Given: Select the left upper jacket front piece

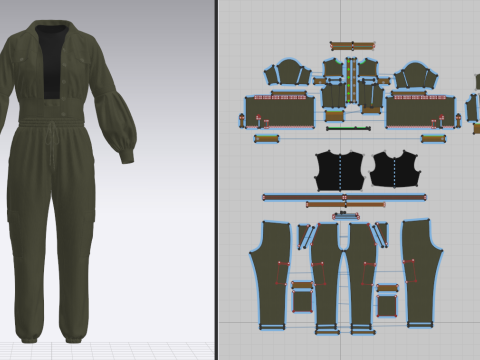Looking at the screenshot, I should tap(333, 69).
